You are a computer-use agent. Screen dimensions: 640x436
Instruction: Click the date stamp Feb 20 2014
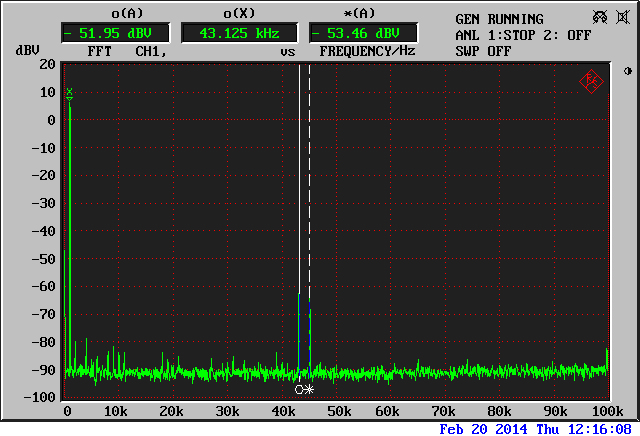pyautogui.click(x=483, y=429)
